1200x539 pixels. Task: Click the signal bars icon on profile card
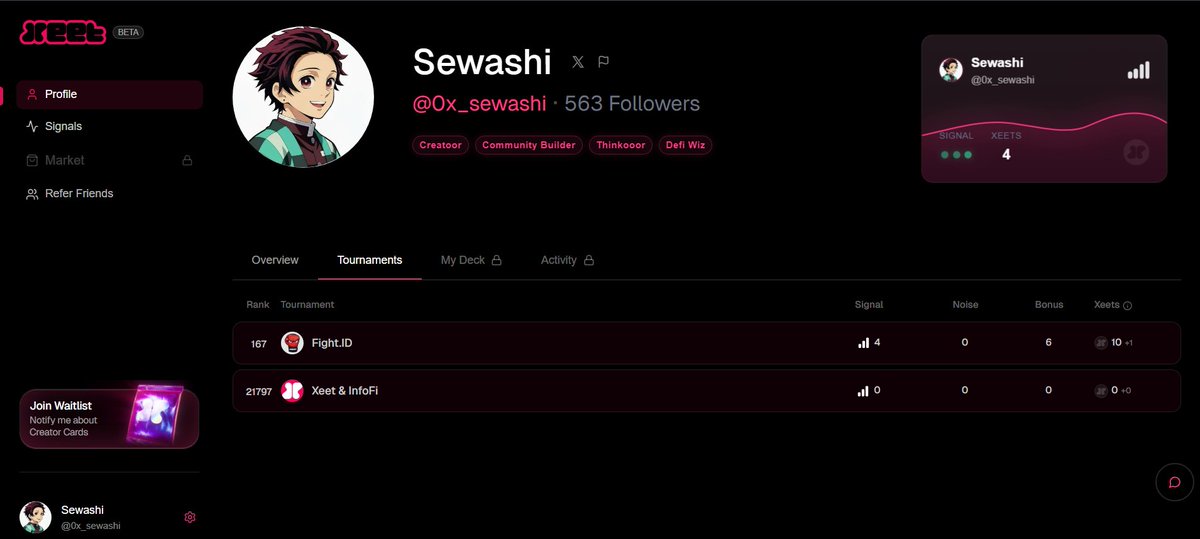[1138, 70]
